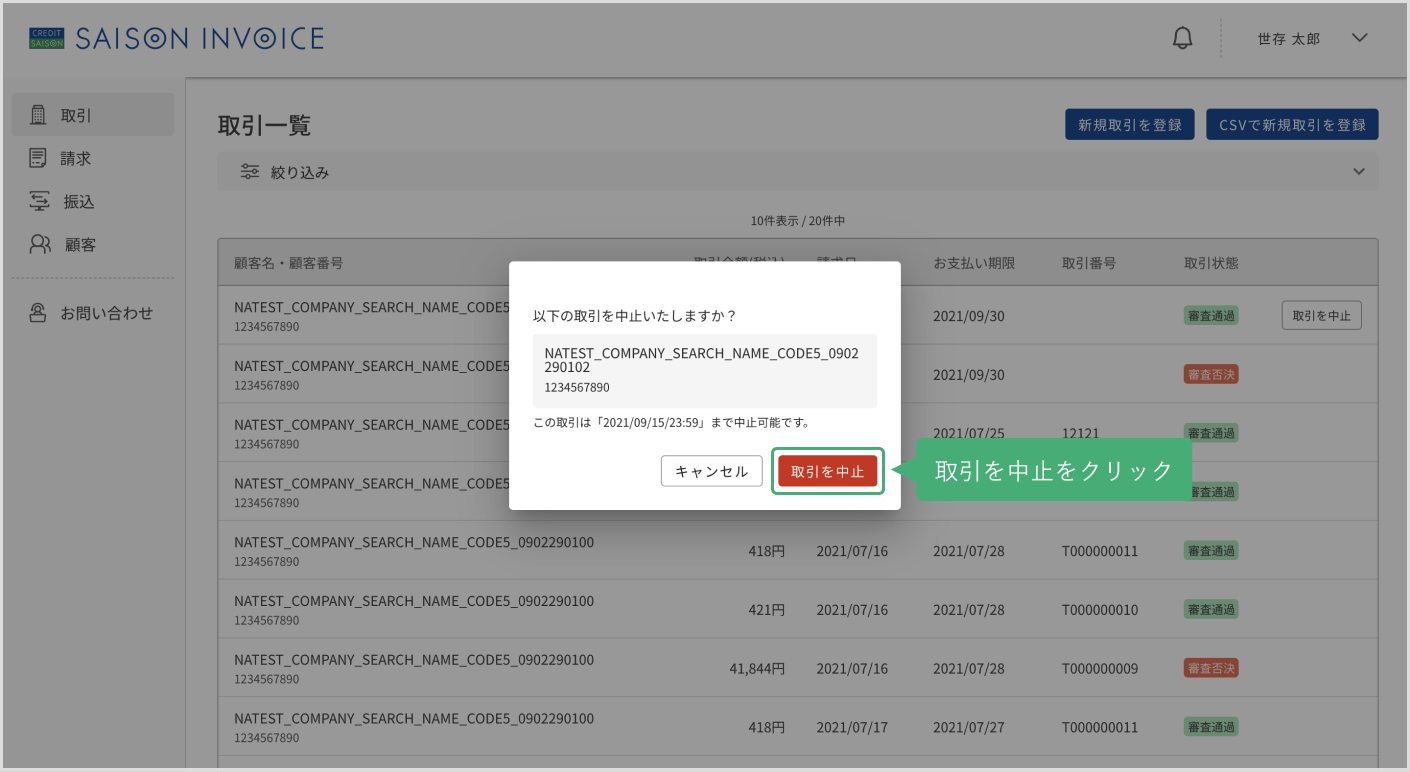The width and height of the screenshot is (1410, 772).
Task: Click キャンセル in the dialog
Action: click(712, 471)
